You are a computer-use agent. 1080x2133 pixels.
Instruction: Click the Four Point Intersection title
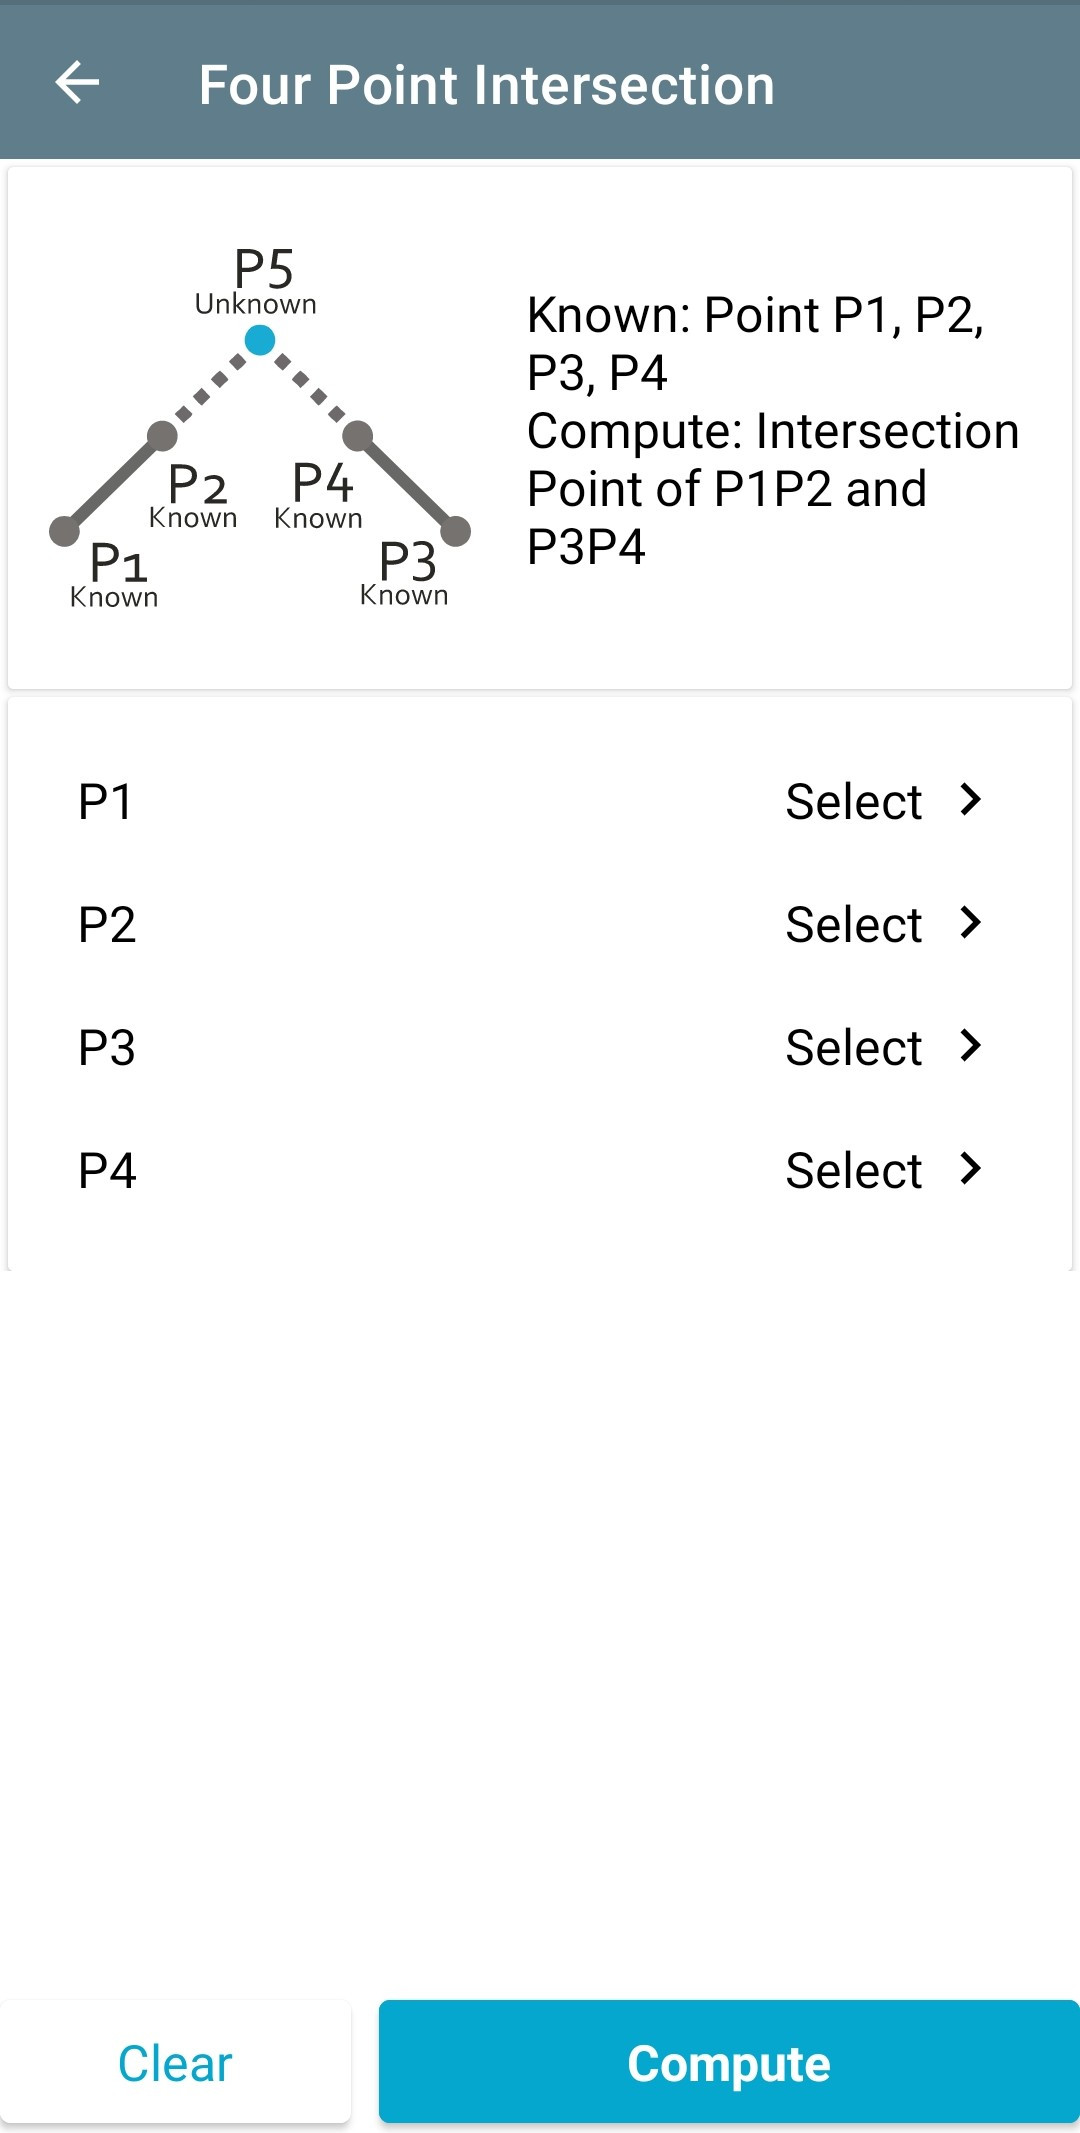click(x=486, y=85)
